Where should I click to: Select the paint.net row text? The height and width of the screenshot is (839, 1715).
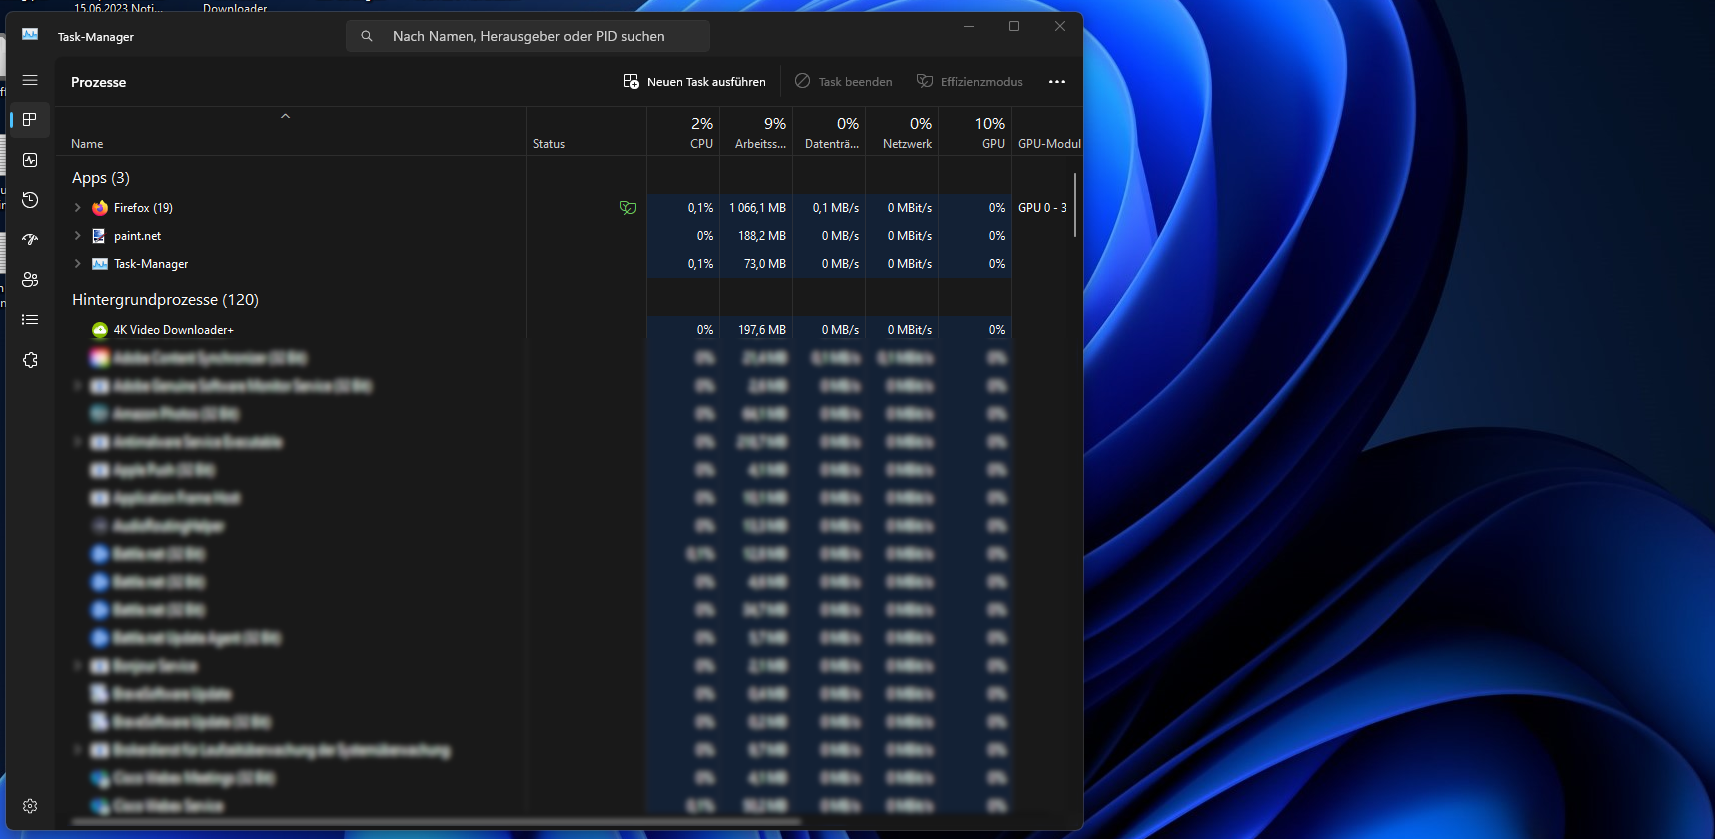click(x=137, y=236)
